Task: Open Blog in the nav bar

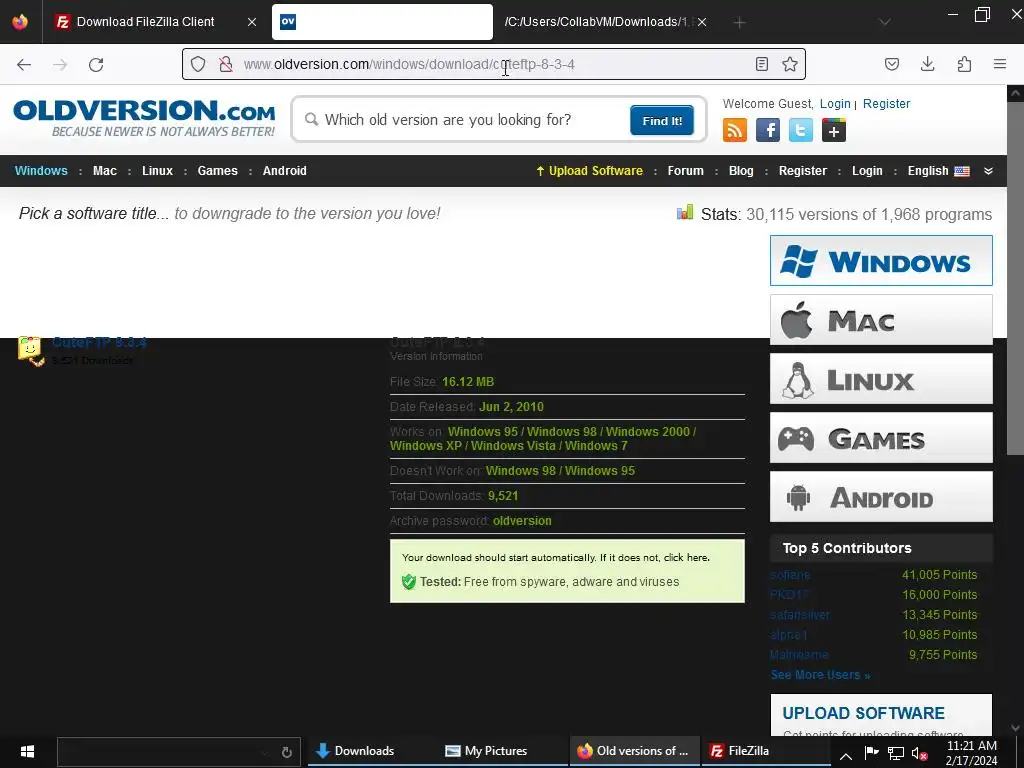Action: click(741, 170)
